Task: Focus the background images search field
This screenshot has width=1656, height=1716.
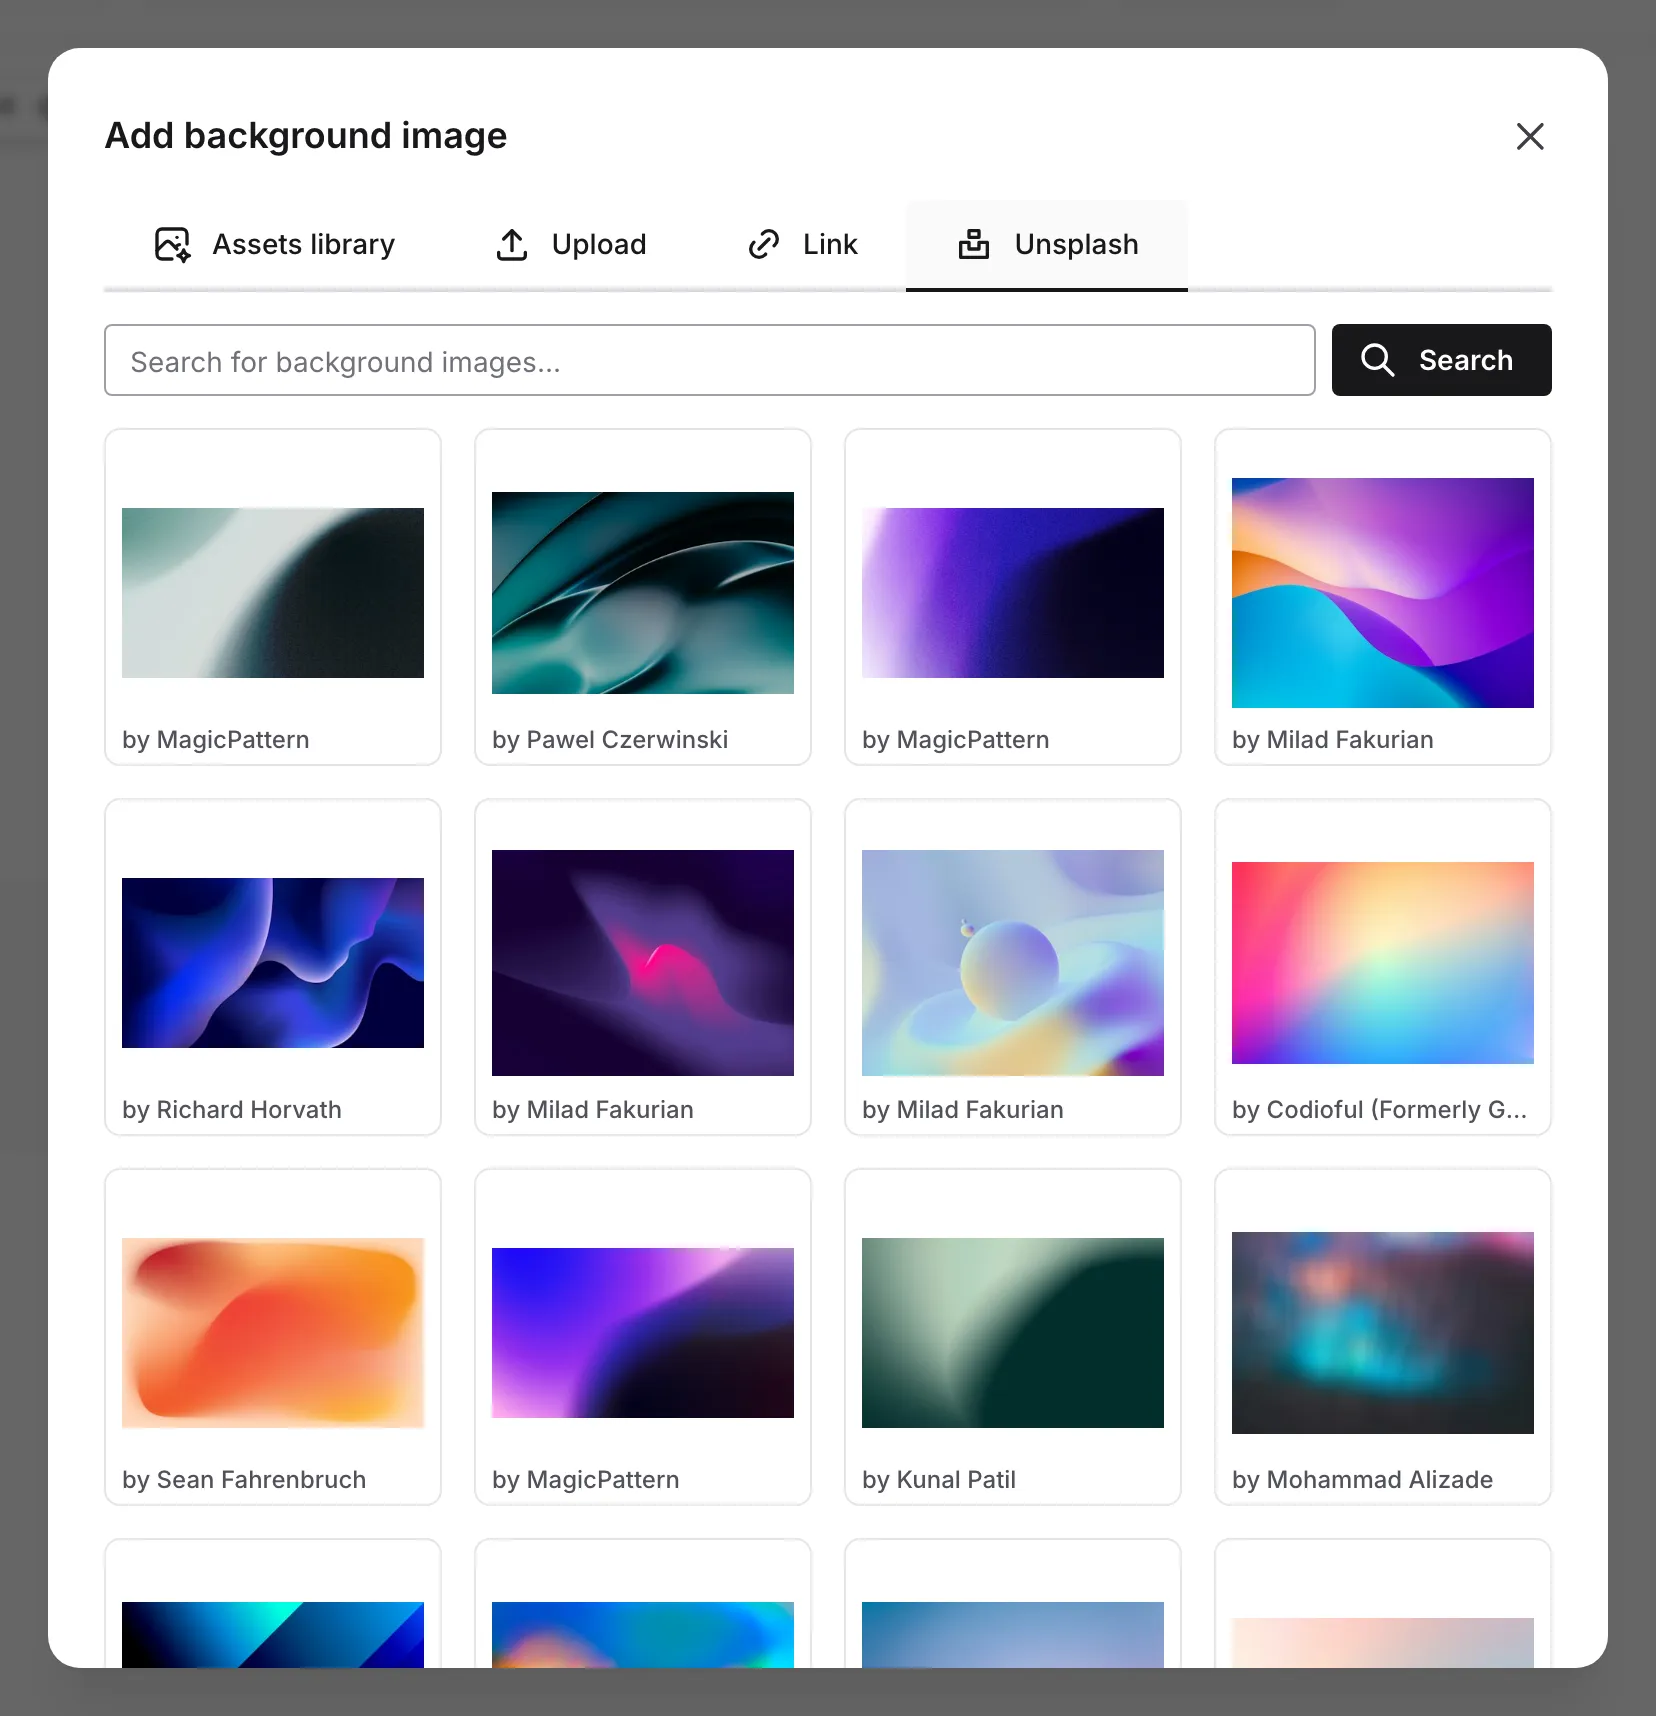Action: 710,360
